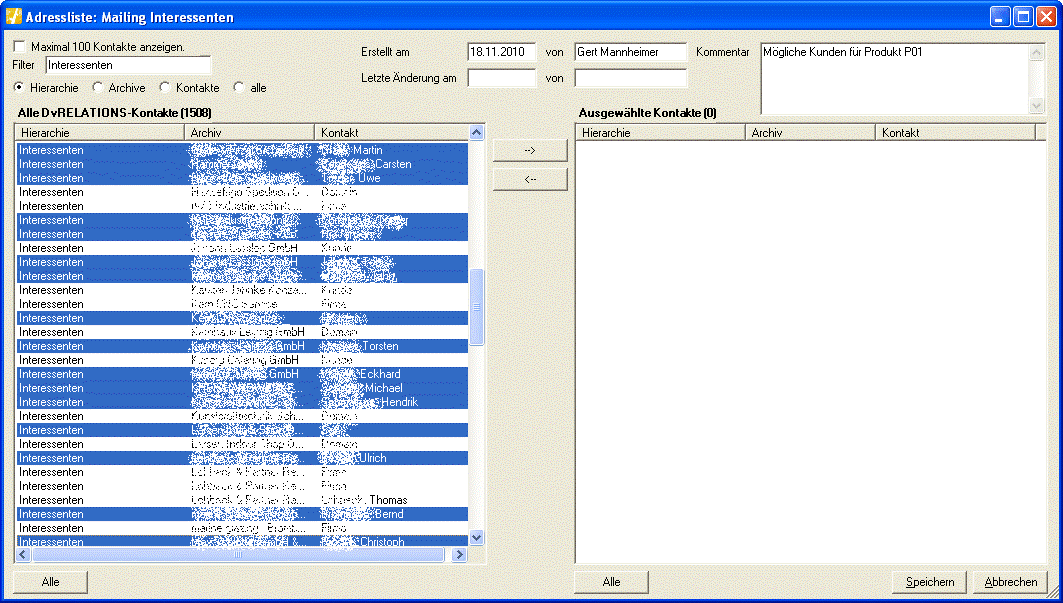Click the Kommentar box scroll-up arrow
The height and width of the screenshot is (603, 1063).
click(x=1037, y=52)
